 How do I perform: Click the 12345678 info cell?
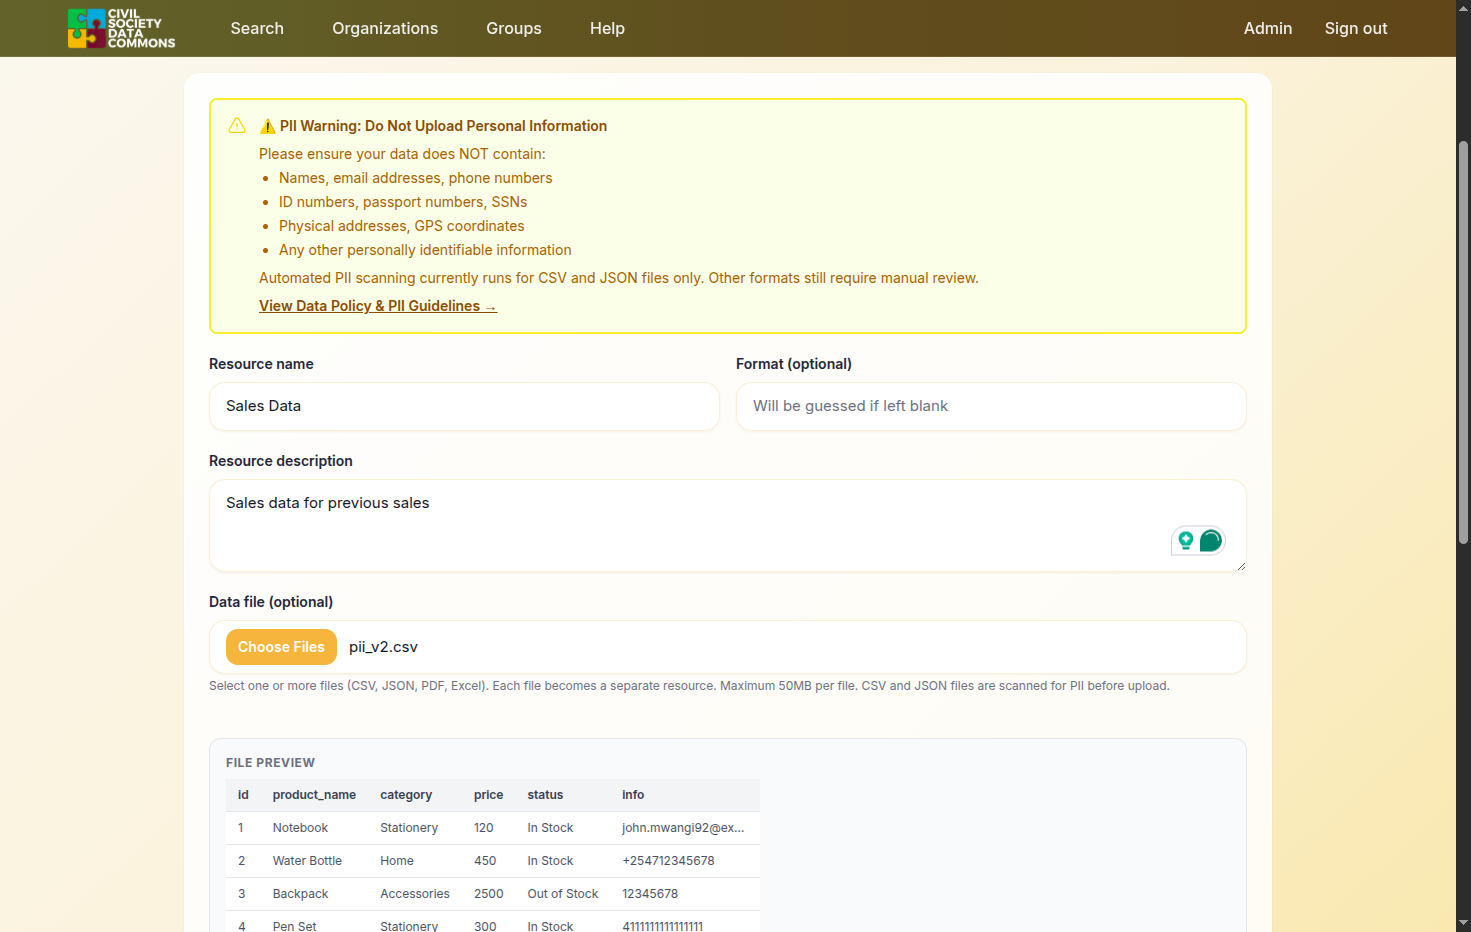point(650,894)
